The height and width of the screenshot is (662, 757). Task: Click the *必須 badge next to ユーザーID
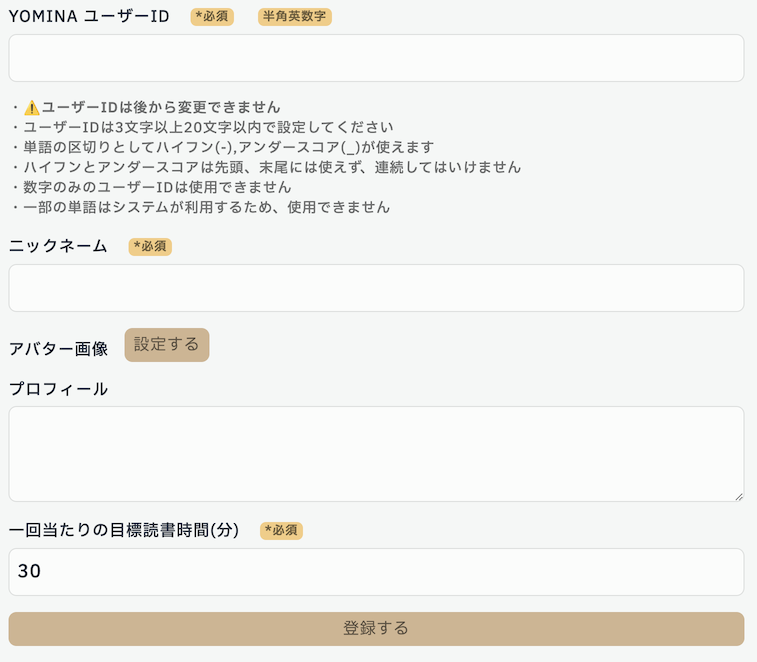point(212,17)
